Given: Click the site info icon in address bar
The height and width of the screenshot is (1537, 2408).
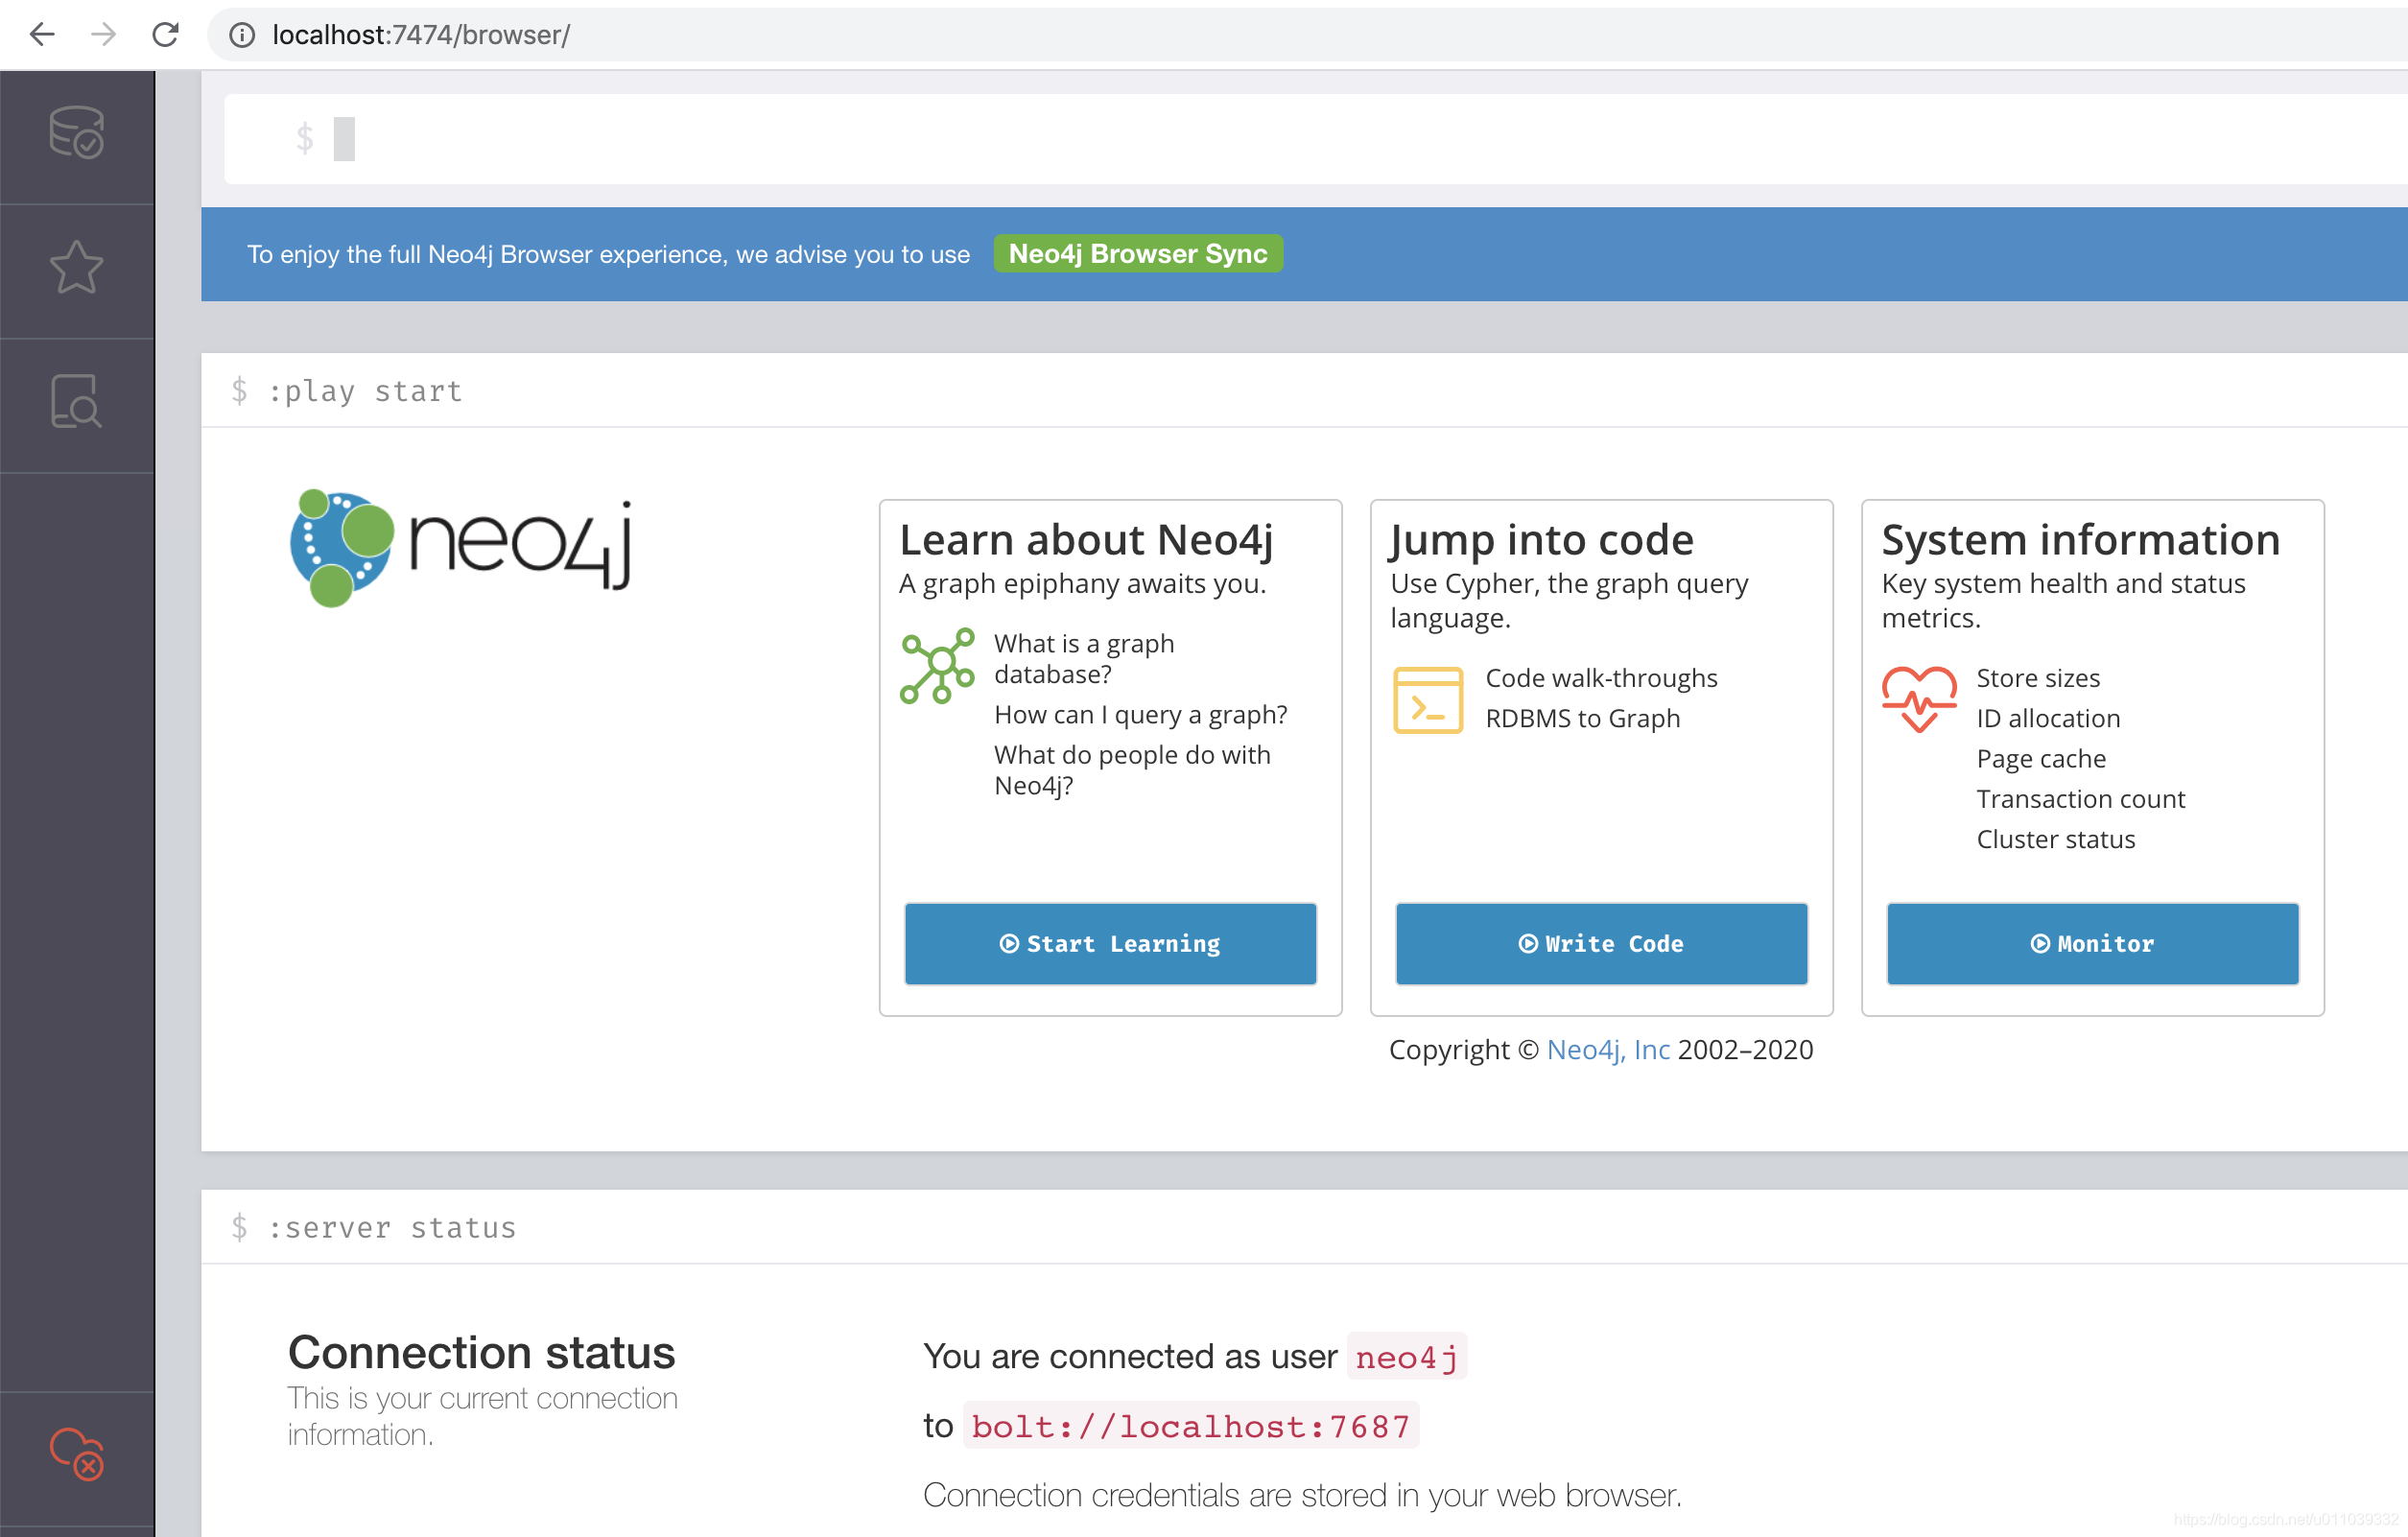Looking at the screenshot, I should [x=240, y=34].
